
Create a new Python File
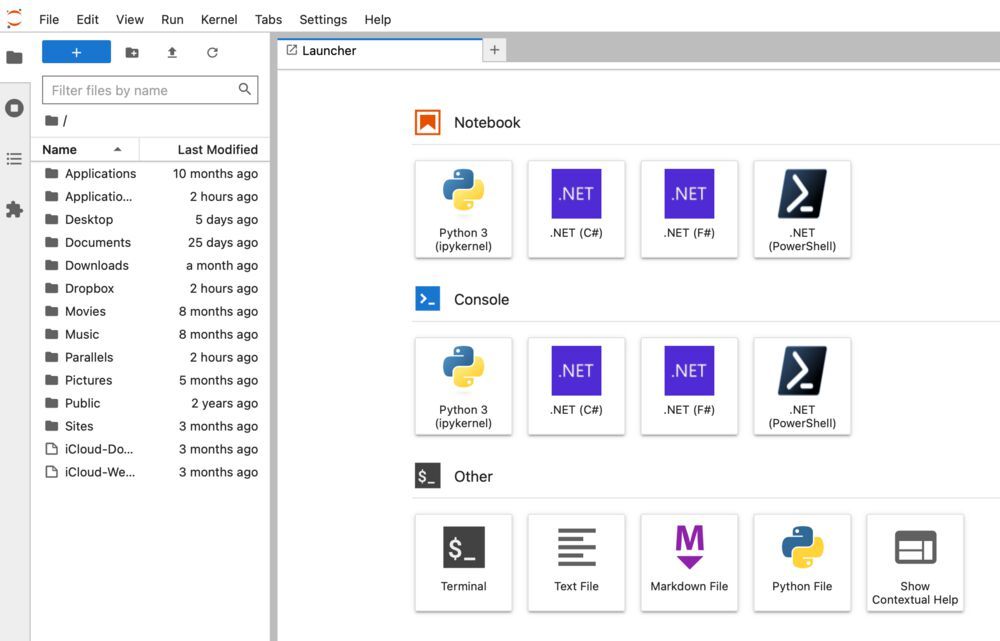[802, 562]
